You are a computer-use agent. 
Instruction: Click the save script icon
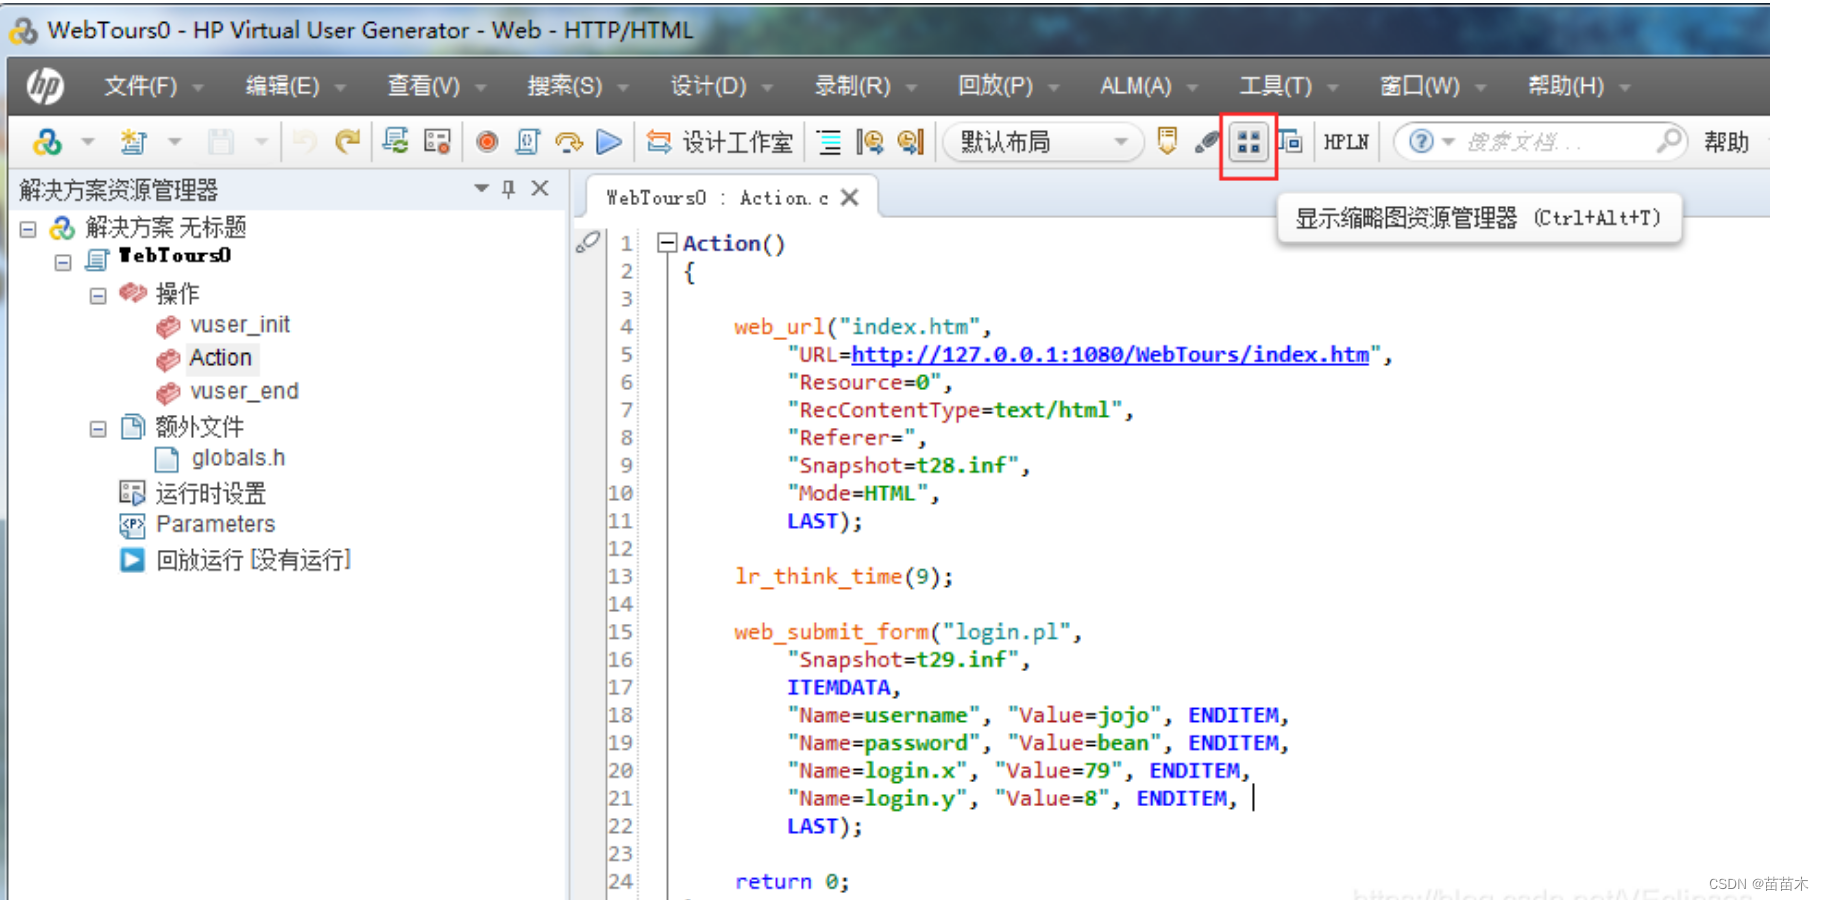[x=221, y=142]
